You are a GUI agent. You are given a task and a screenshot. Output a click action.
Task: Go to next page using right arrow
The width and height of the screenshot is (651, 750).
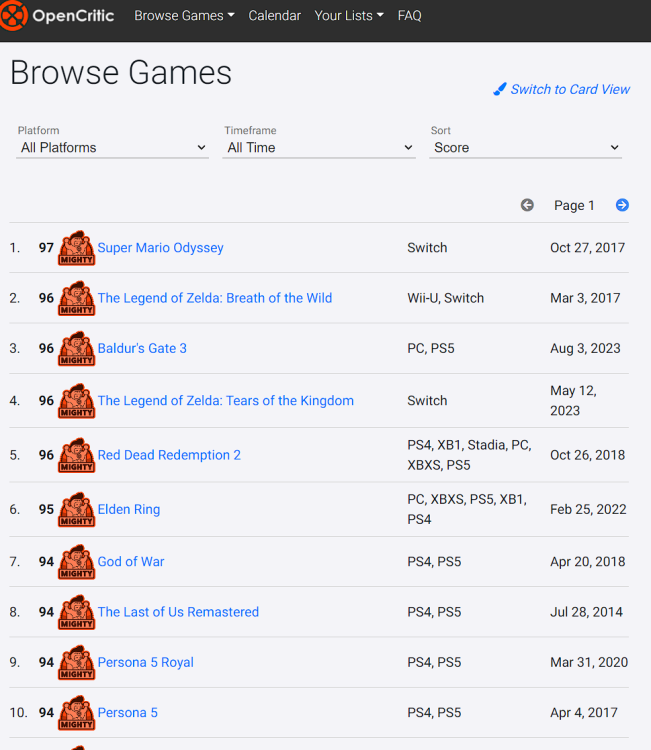(x=622, y=205)
